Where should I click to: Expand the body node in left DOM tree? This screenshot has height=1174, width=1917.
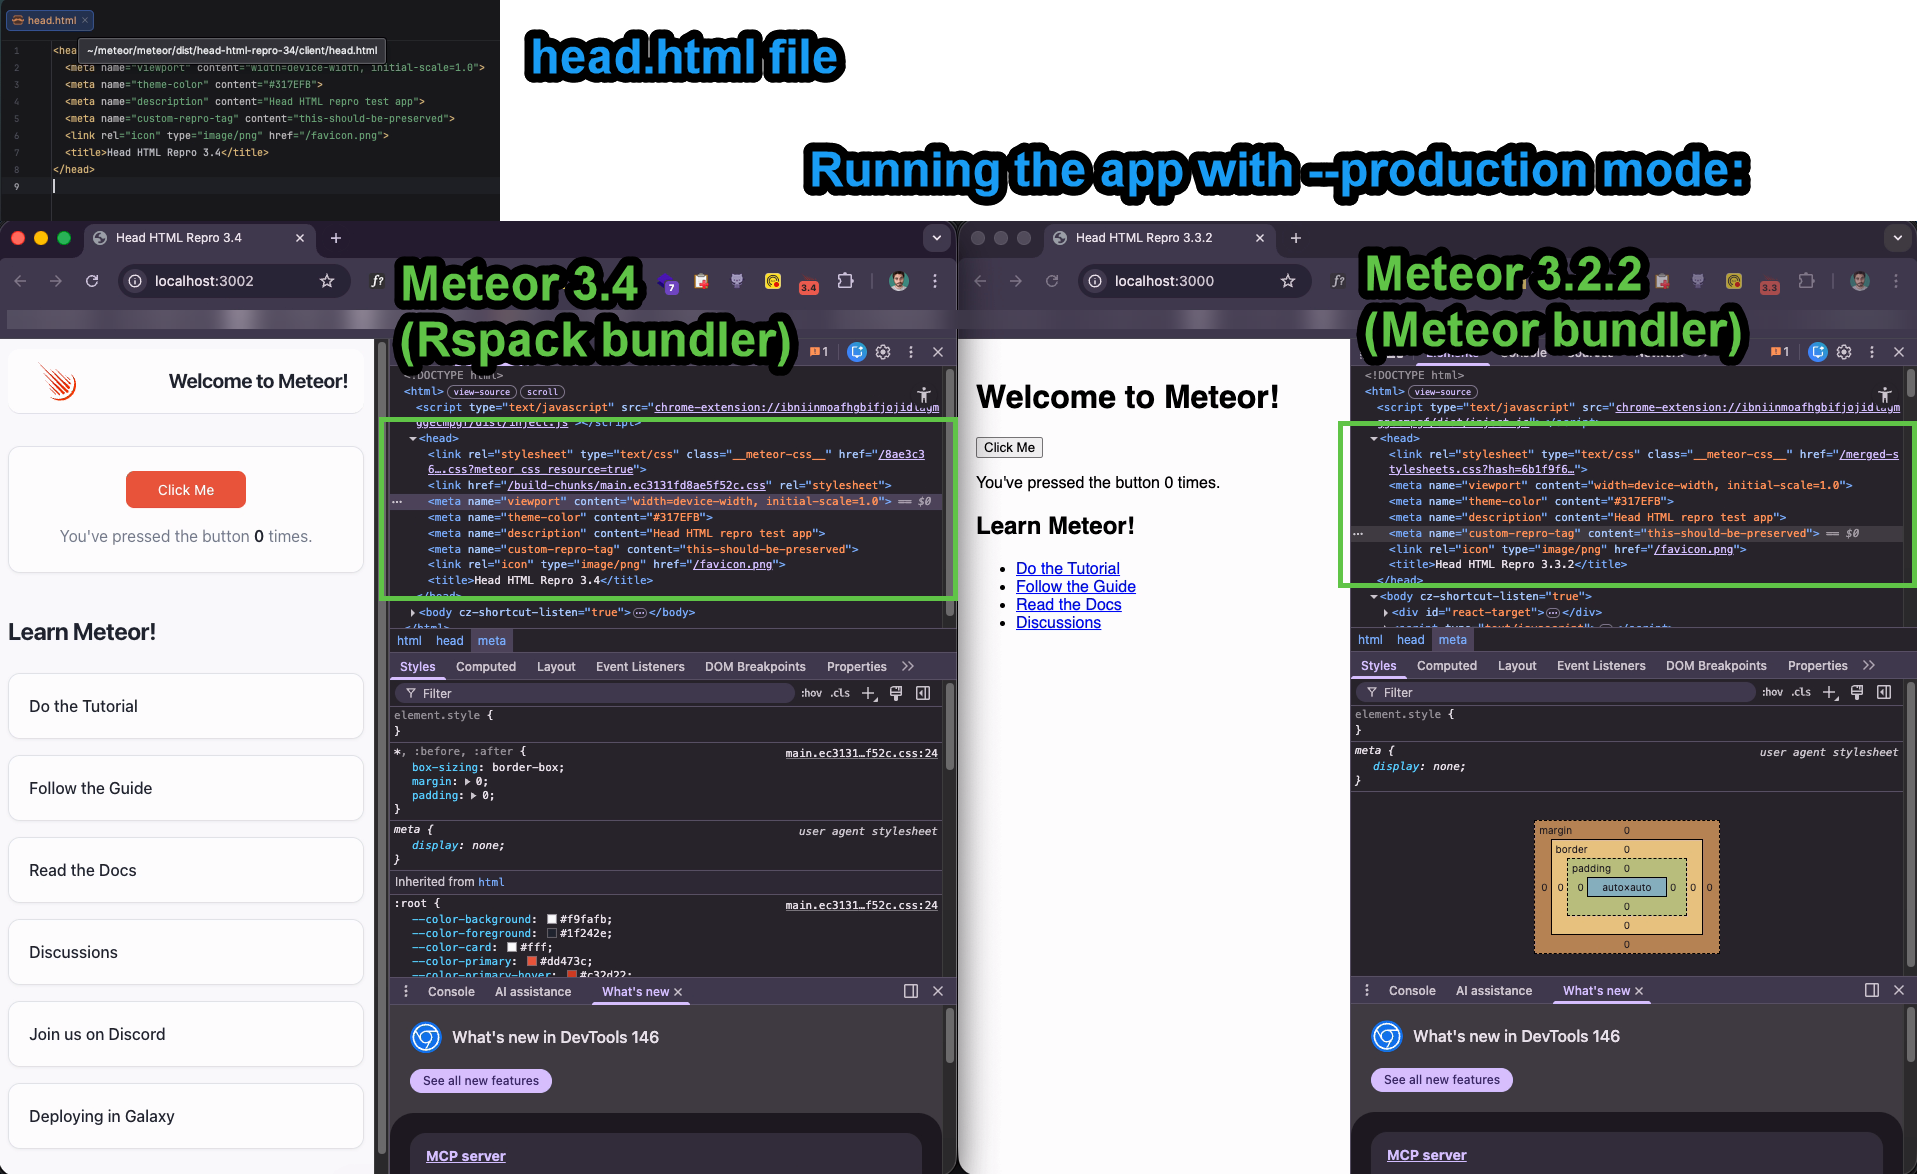[x=413, y=613]
